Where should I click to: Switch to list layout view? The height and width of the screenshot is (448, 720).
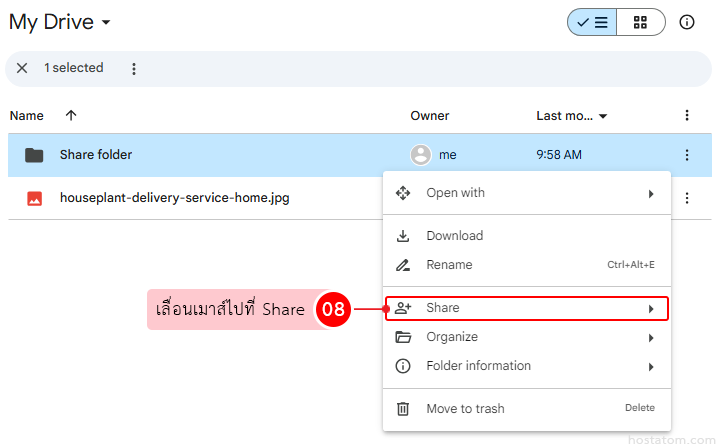pos(592,22)
